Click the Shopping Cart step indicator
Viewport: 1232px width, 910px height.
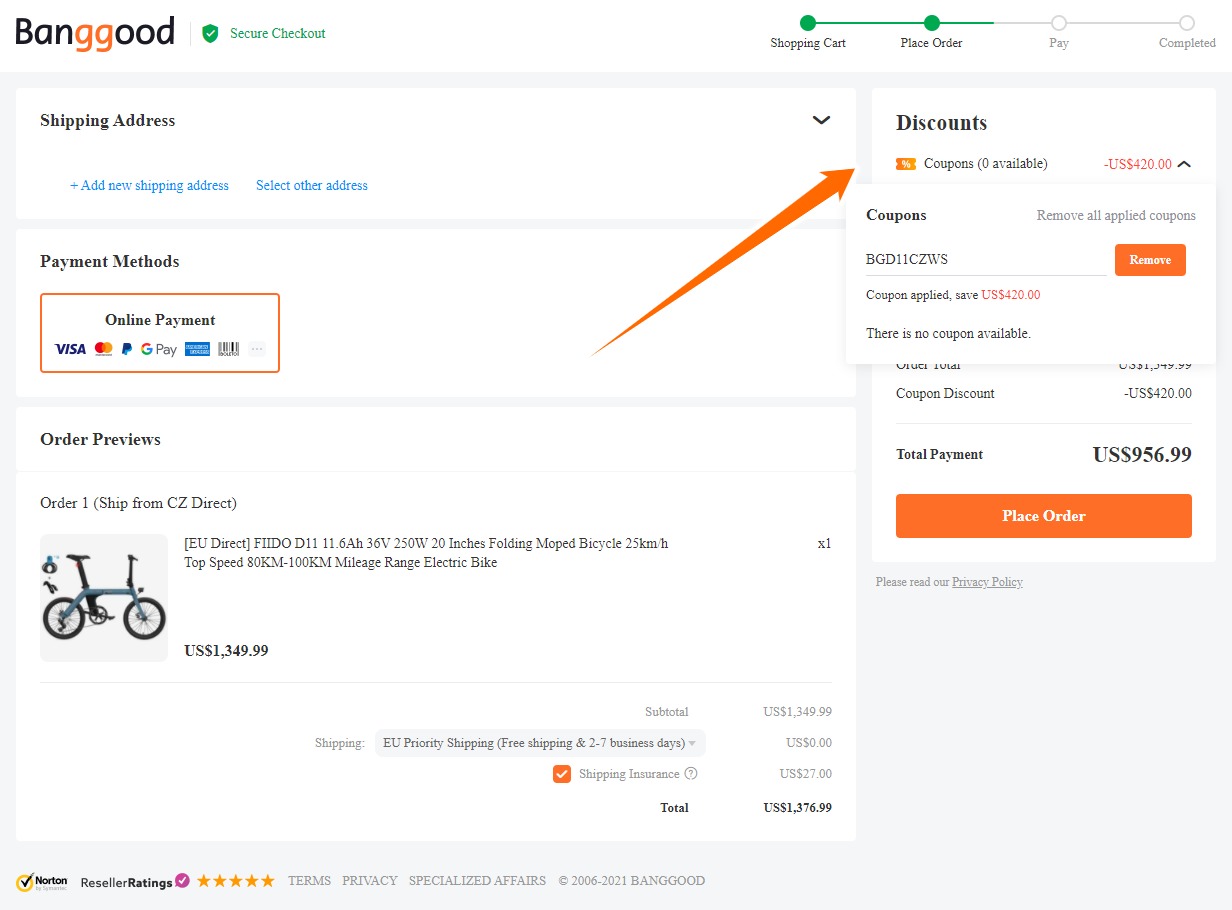click(808, 32)
